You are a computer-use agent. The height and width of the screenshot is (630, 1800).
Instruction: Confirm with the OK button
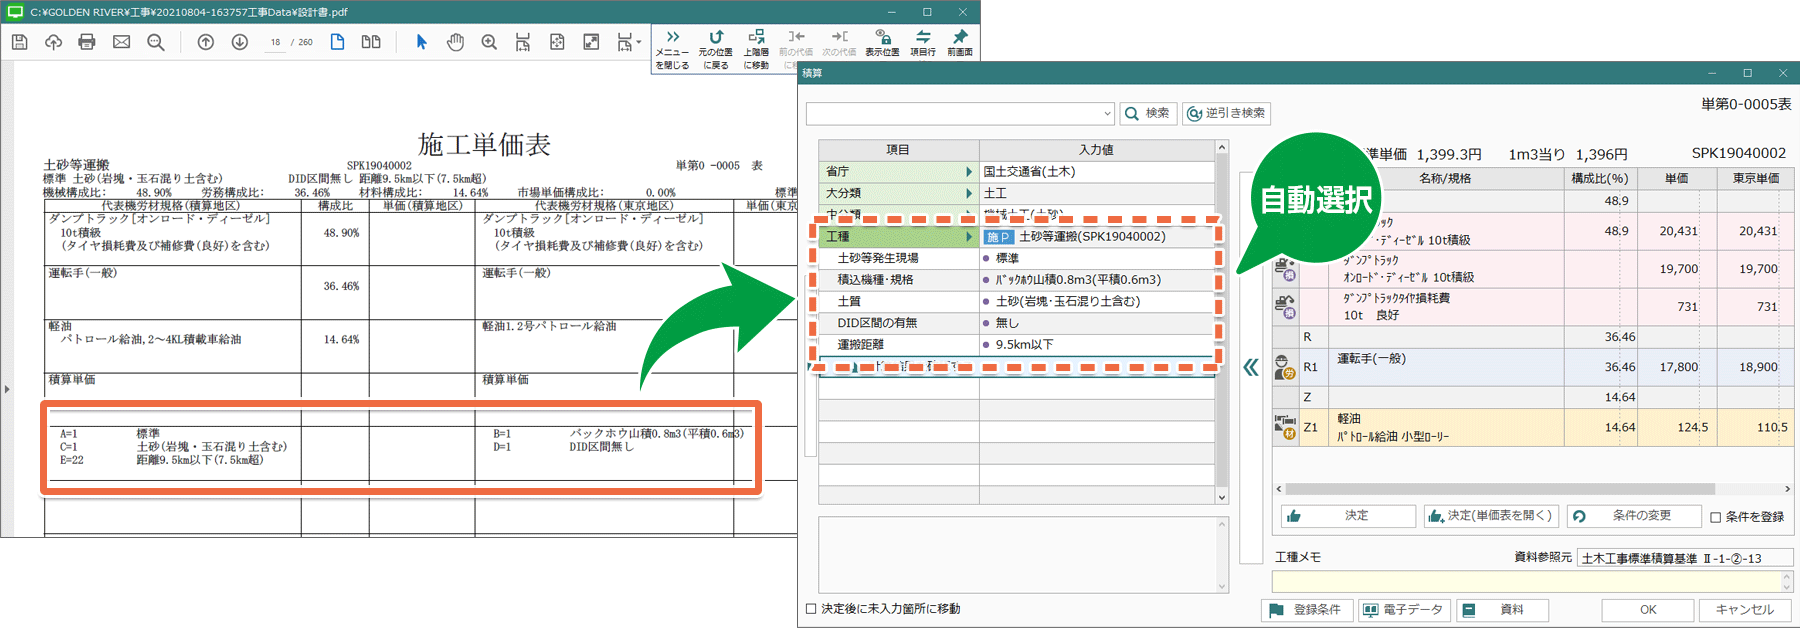pos(1648,610)
